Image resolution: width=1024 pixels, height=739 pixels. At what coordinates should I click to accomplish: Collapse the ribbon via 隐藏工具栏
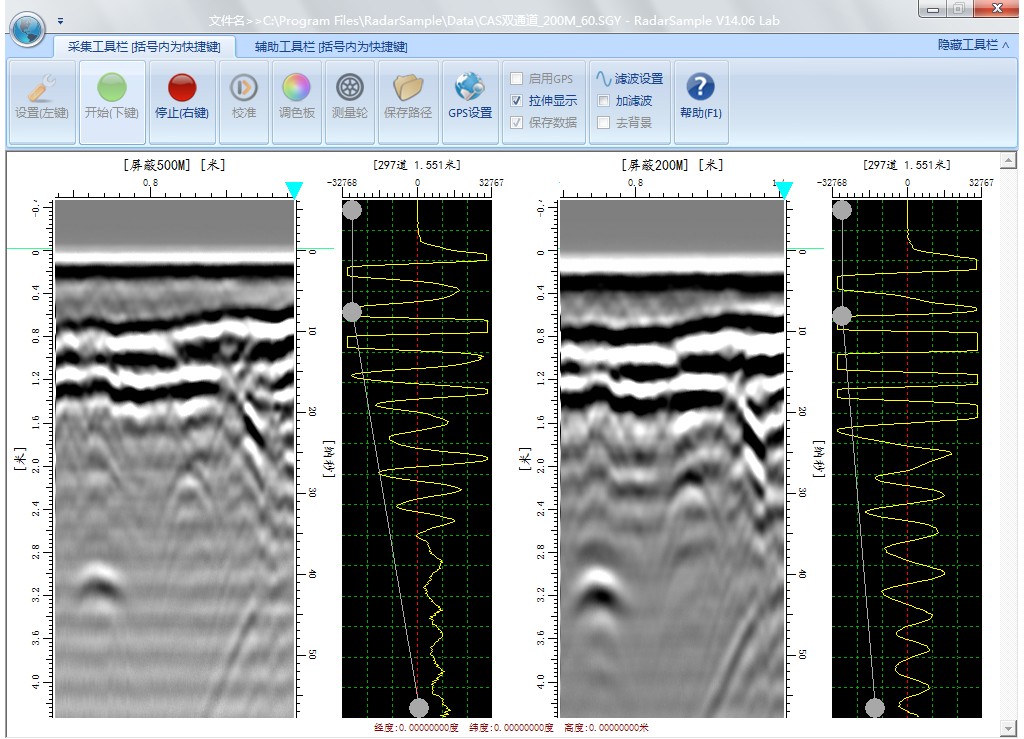click(972, 46)
